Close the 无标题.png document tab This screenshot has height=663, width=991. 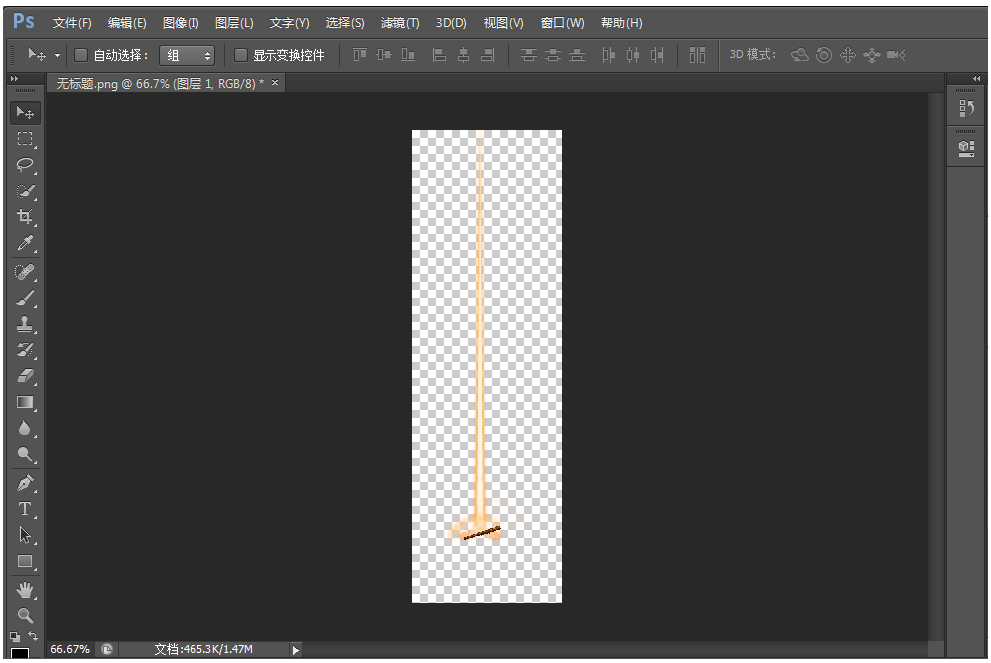pyautogui.click(x=275, y=83)
